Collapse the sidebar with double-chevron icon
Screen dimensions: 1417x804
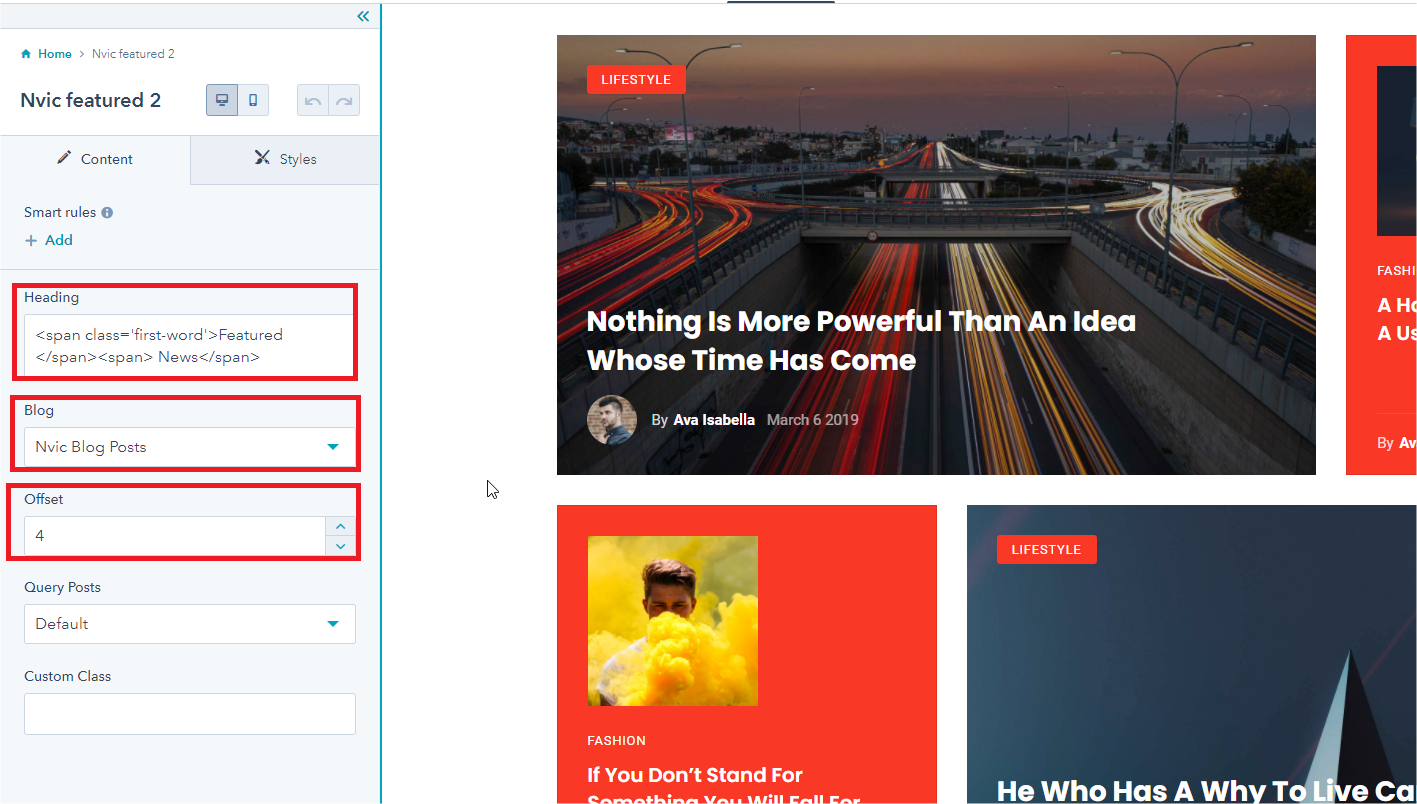(363, 16)
